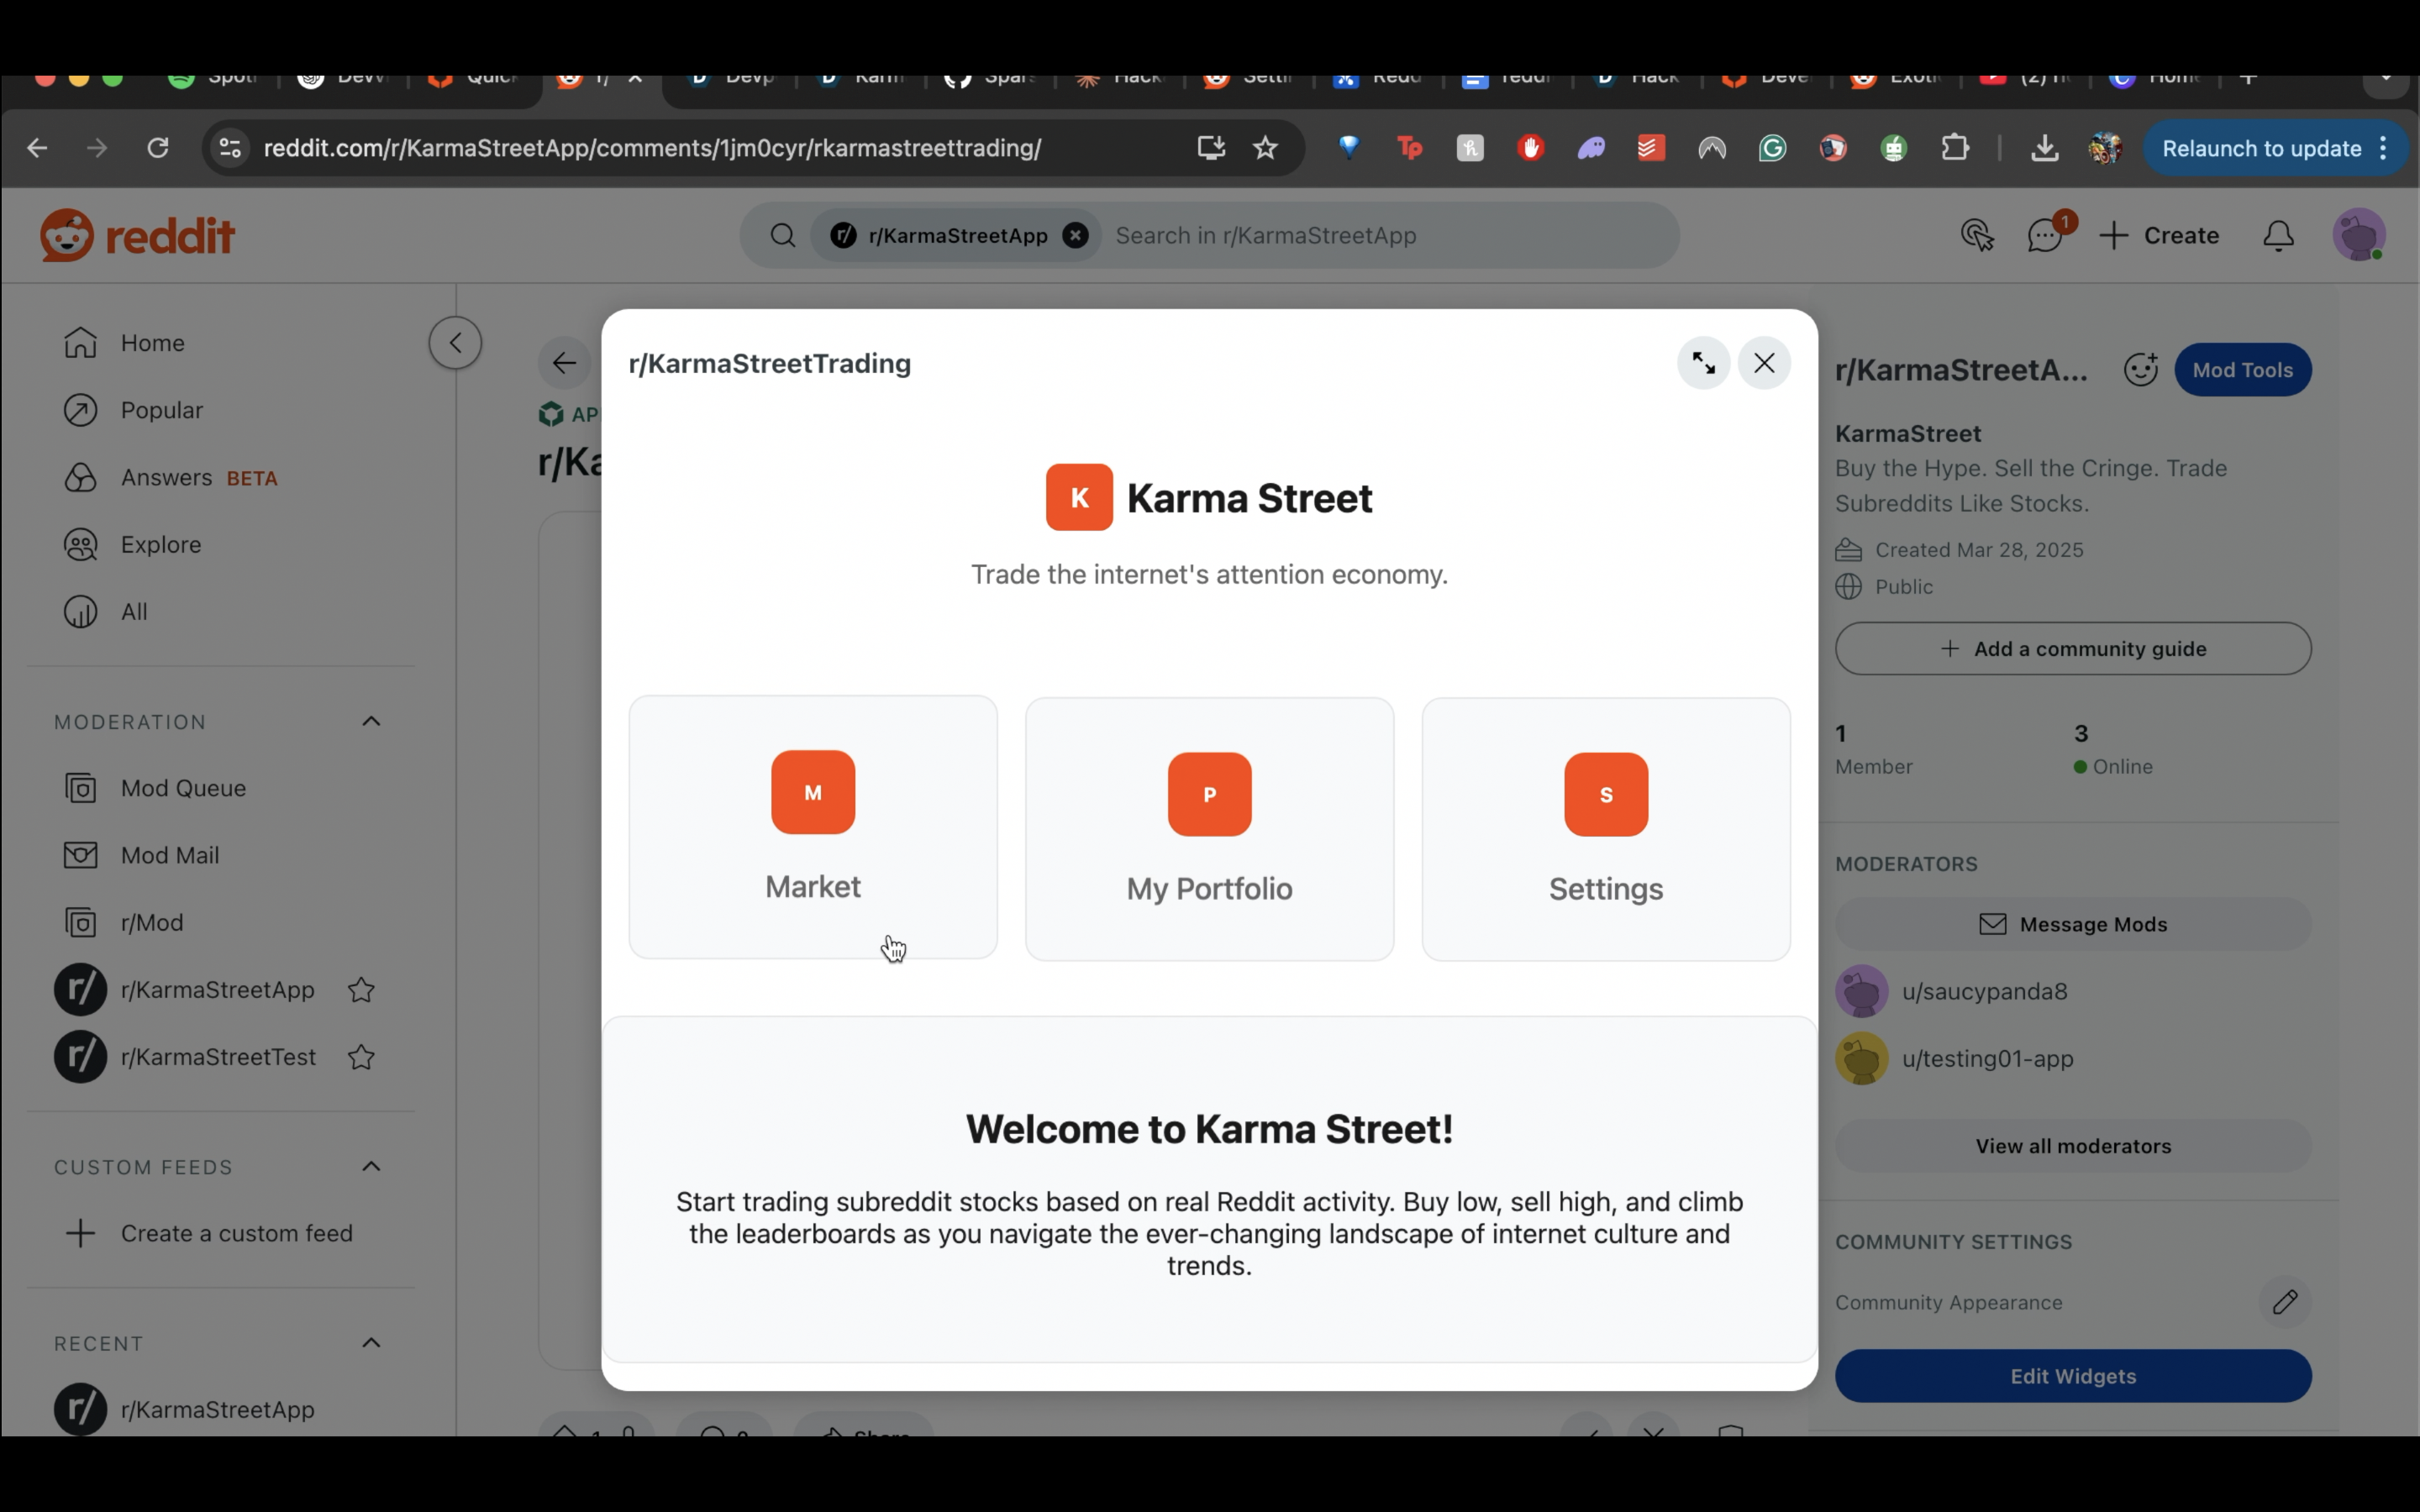Screen dimensions: 2420x1512
Task: Bookmark this page with the star icon
Action: pos(1265,148)
